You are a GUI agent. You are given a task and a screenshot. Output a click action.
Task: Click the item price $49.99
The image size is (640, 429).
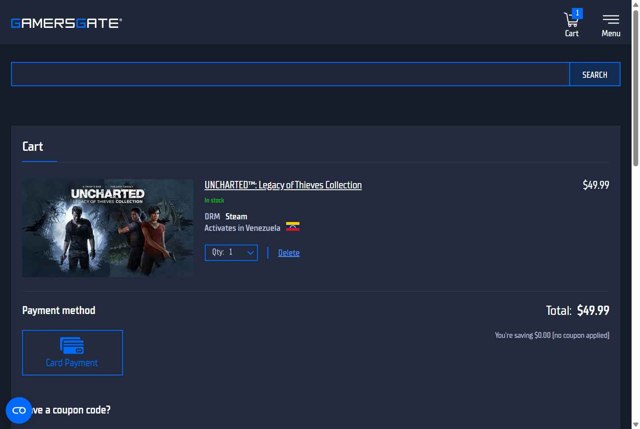tap(596, 185)
